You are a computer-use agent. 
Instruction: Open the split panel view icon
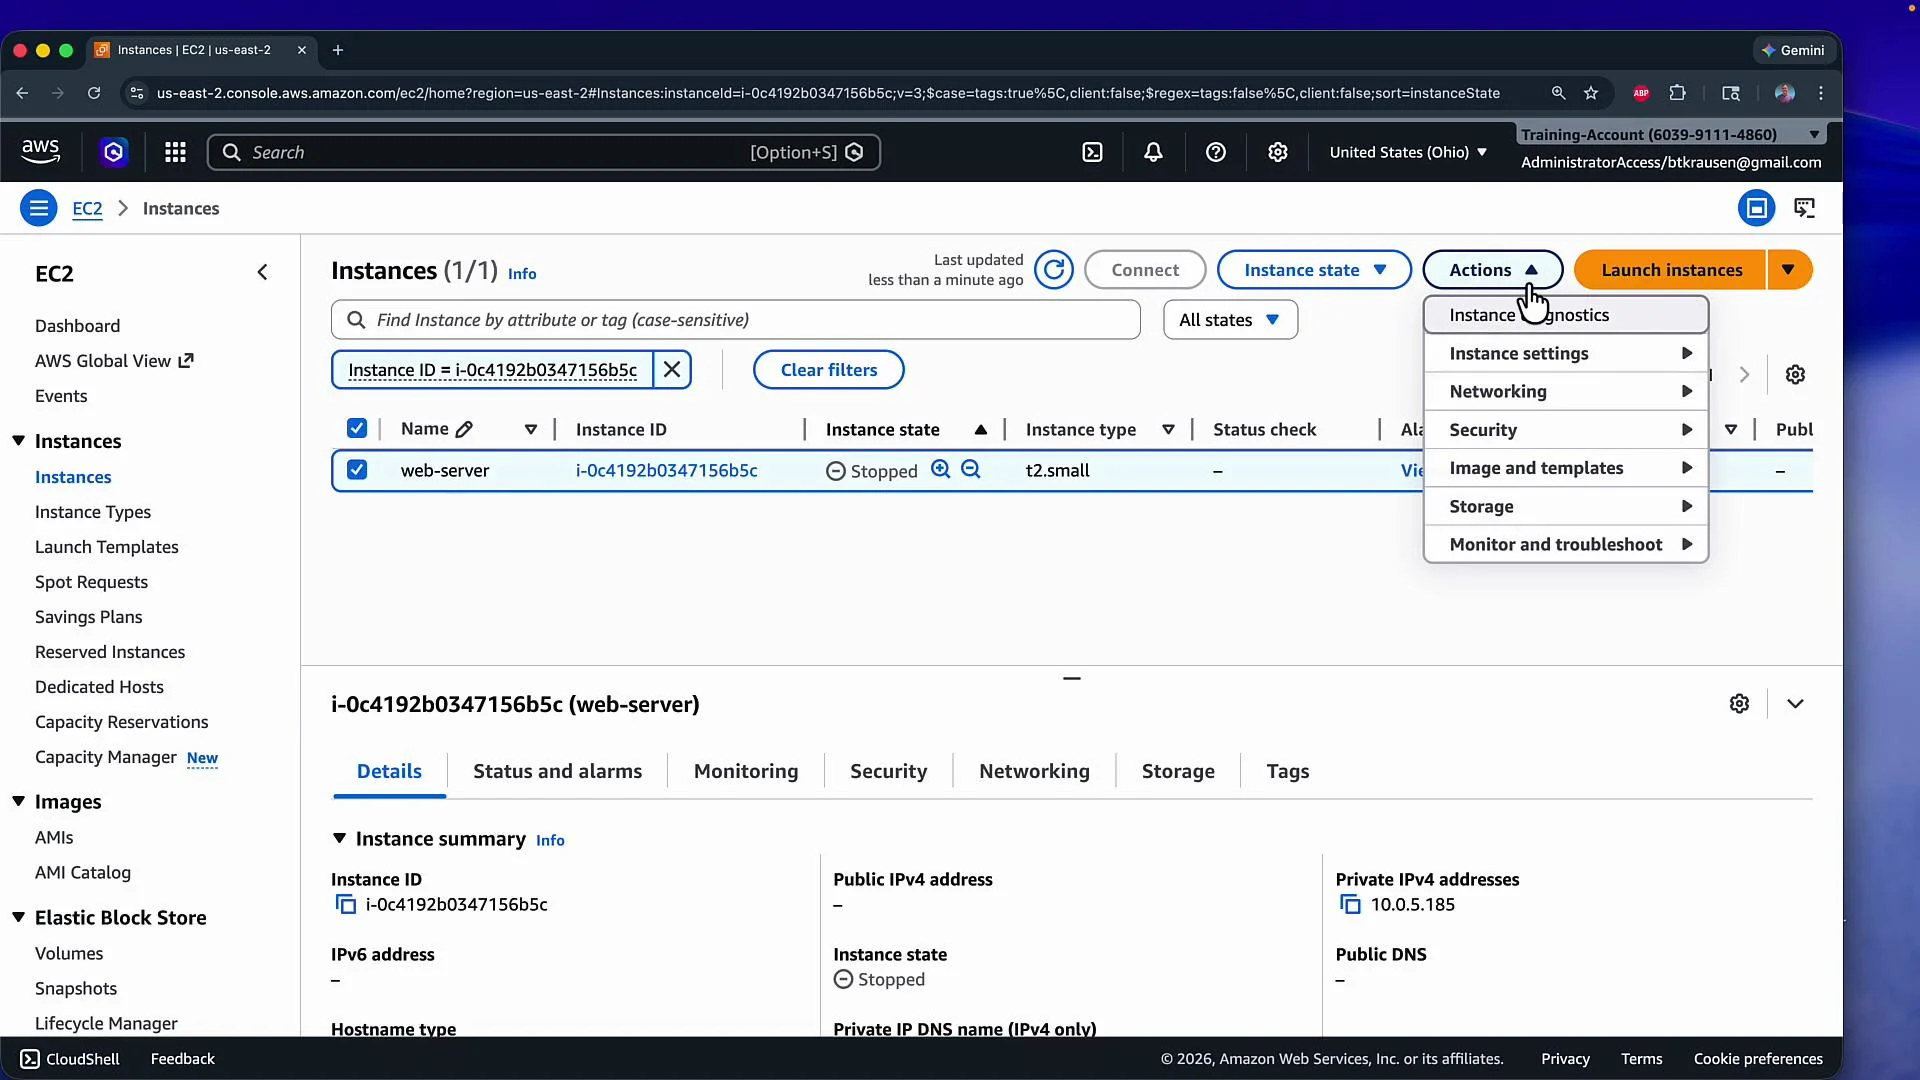(x=1756, y=208)
